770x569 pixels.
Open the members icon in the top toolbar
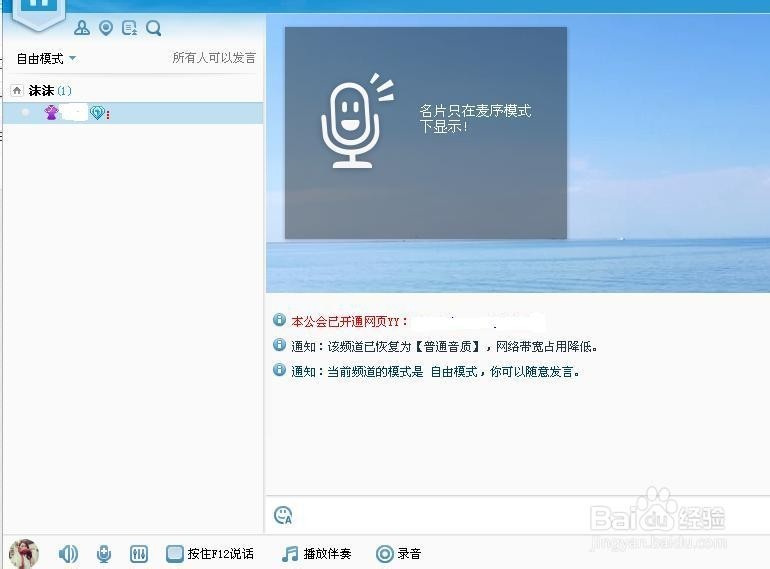tap(82, 28)
